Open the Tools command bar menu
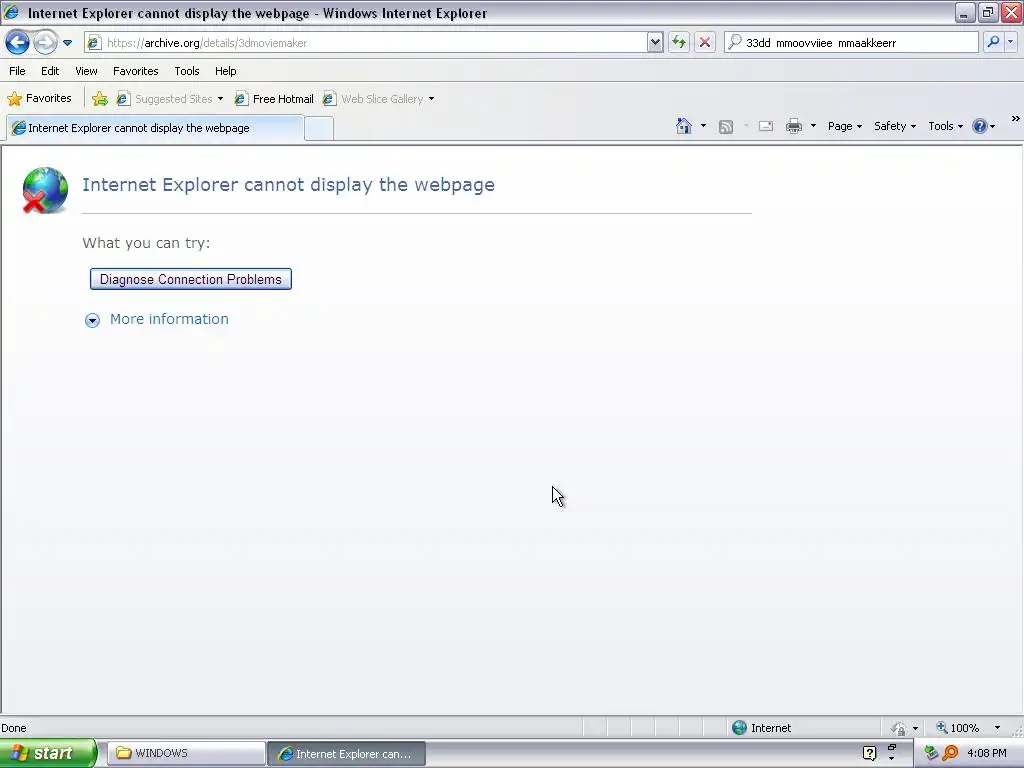This screenshot has width=1024, height=768. pyautogui.click(x=945, y=126)
